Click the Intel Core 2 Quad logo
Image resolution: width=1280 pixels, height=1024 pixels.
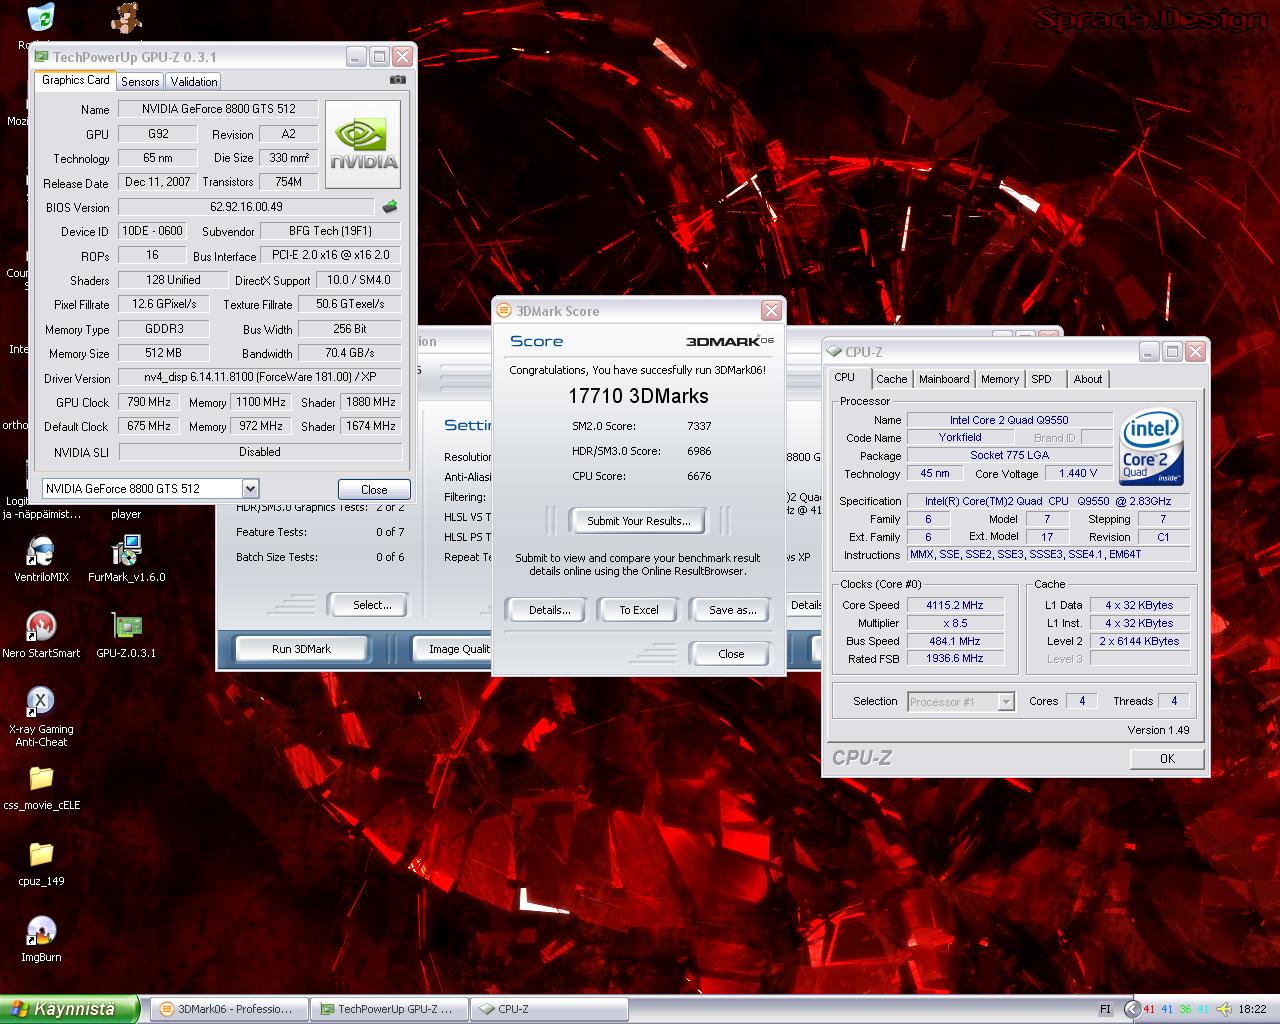click(x=1152, y=447)
